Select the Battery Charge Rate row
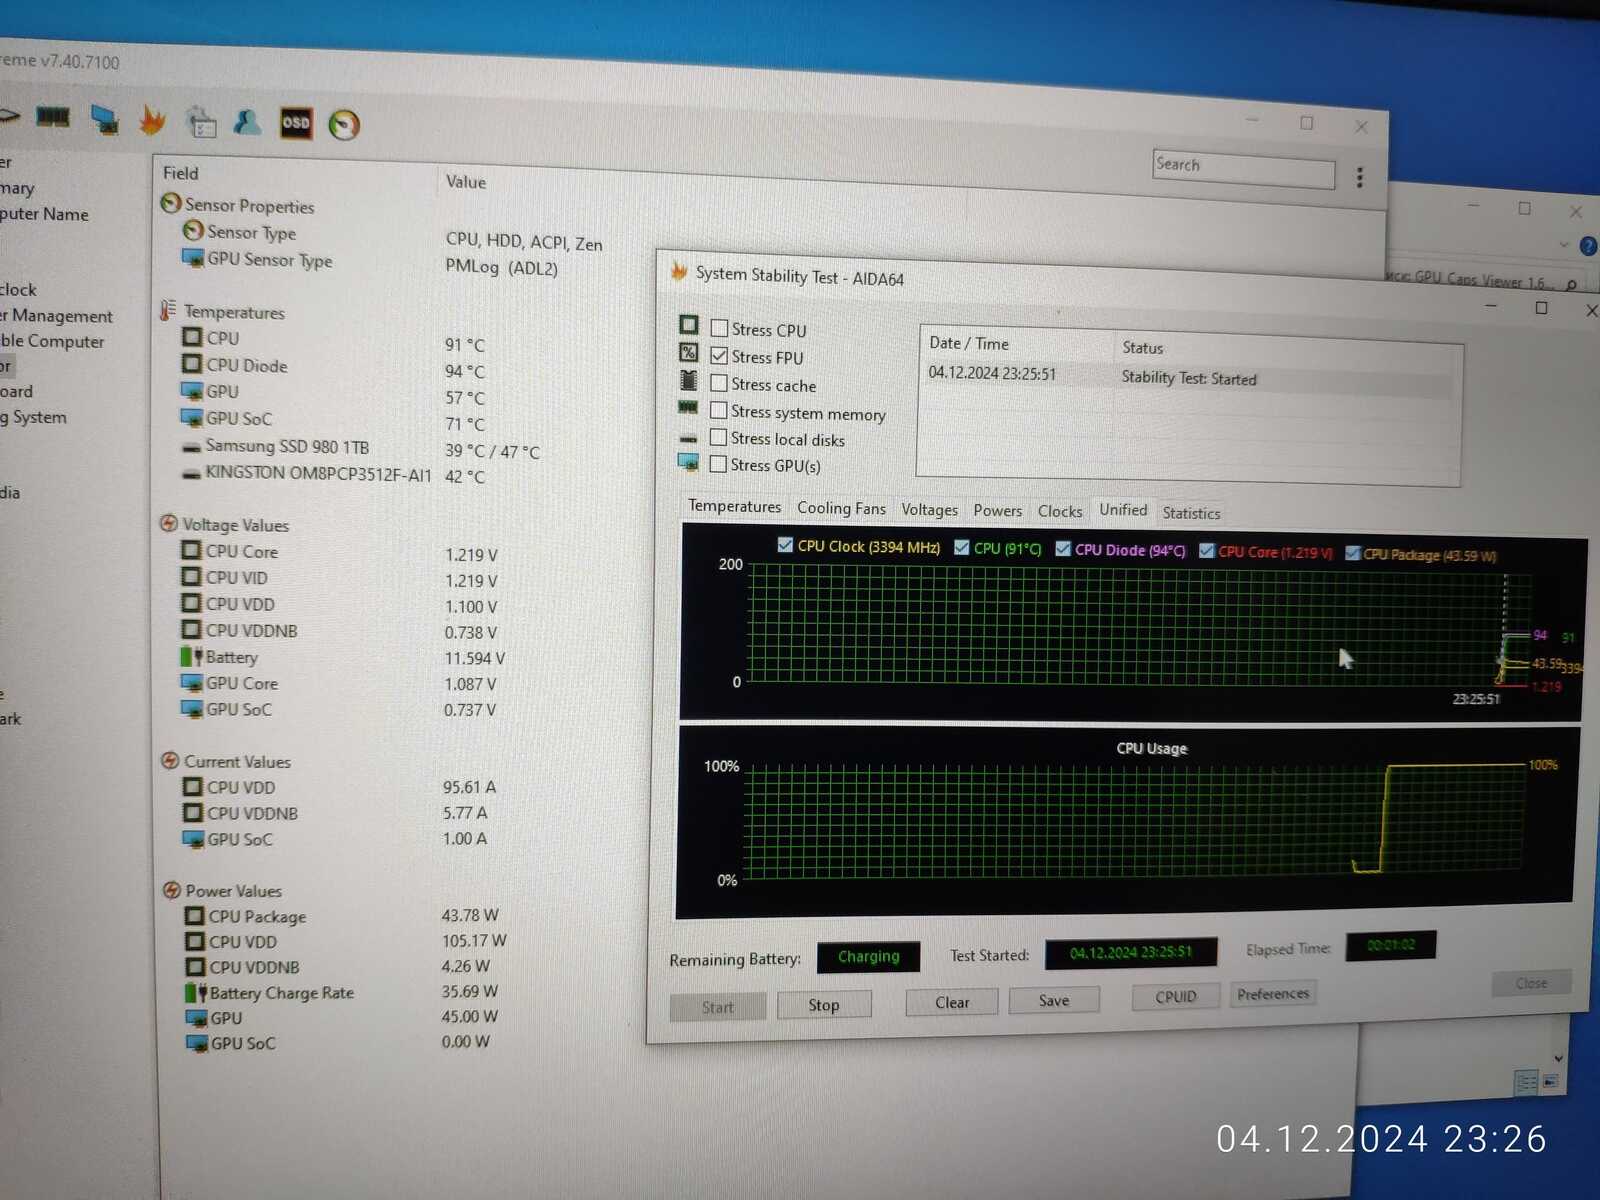 point(342,992)
